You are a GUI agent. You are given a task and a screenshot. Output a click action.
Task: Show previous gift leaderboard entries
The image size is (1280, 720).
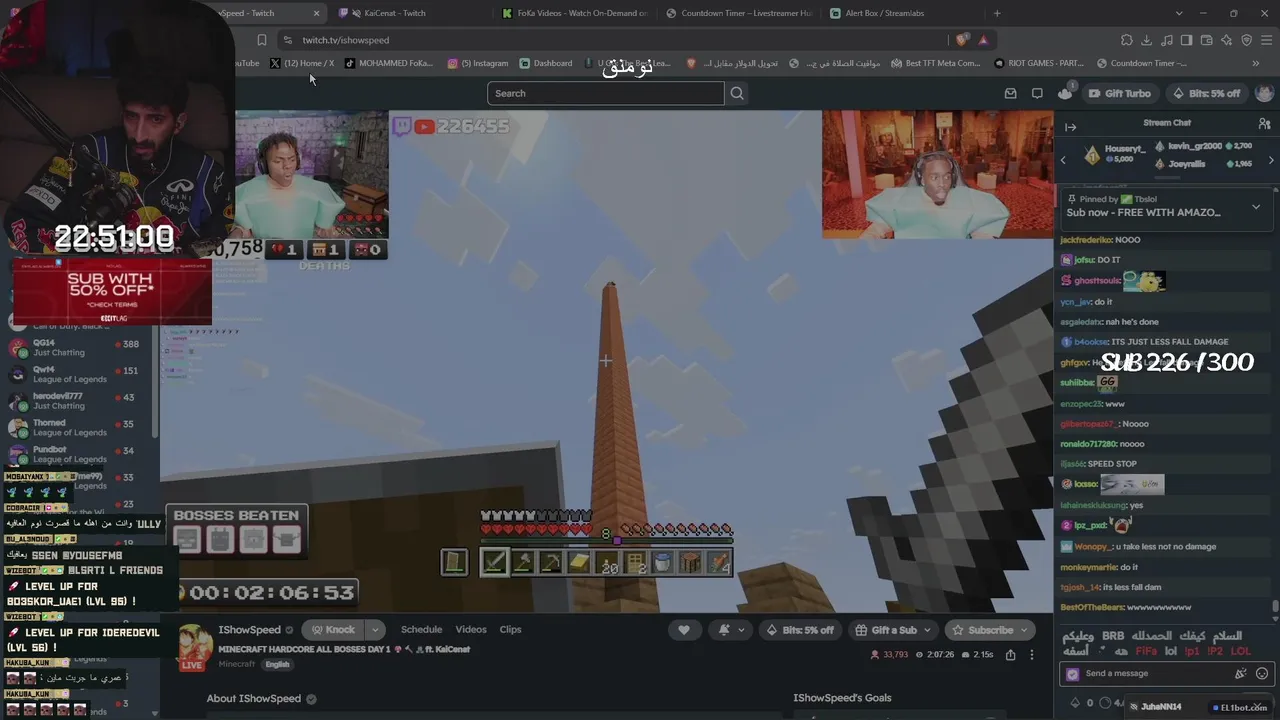tap(1063, 160)
